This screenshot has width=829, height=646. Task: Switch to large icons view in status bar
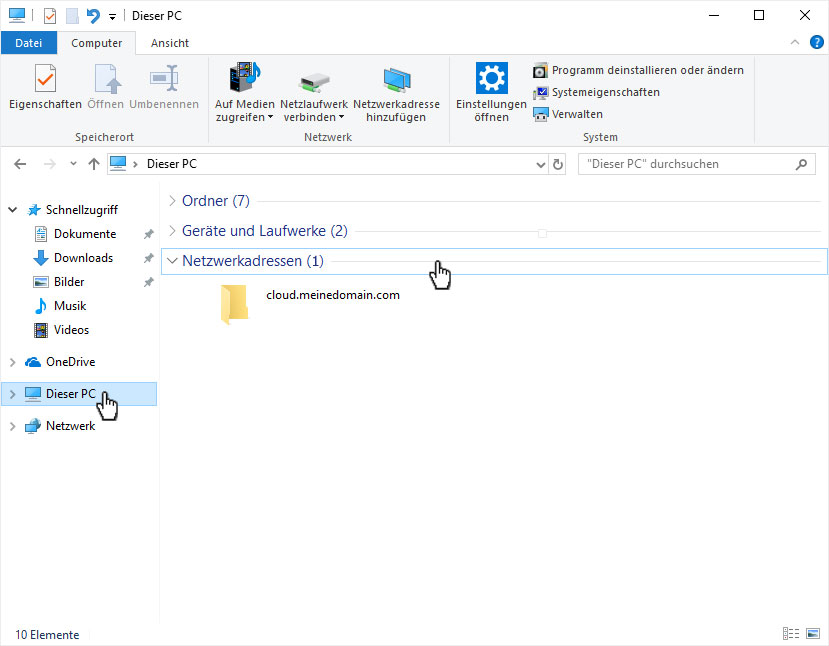click(813, 633)
